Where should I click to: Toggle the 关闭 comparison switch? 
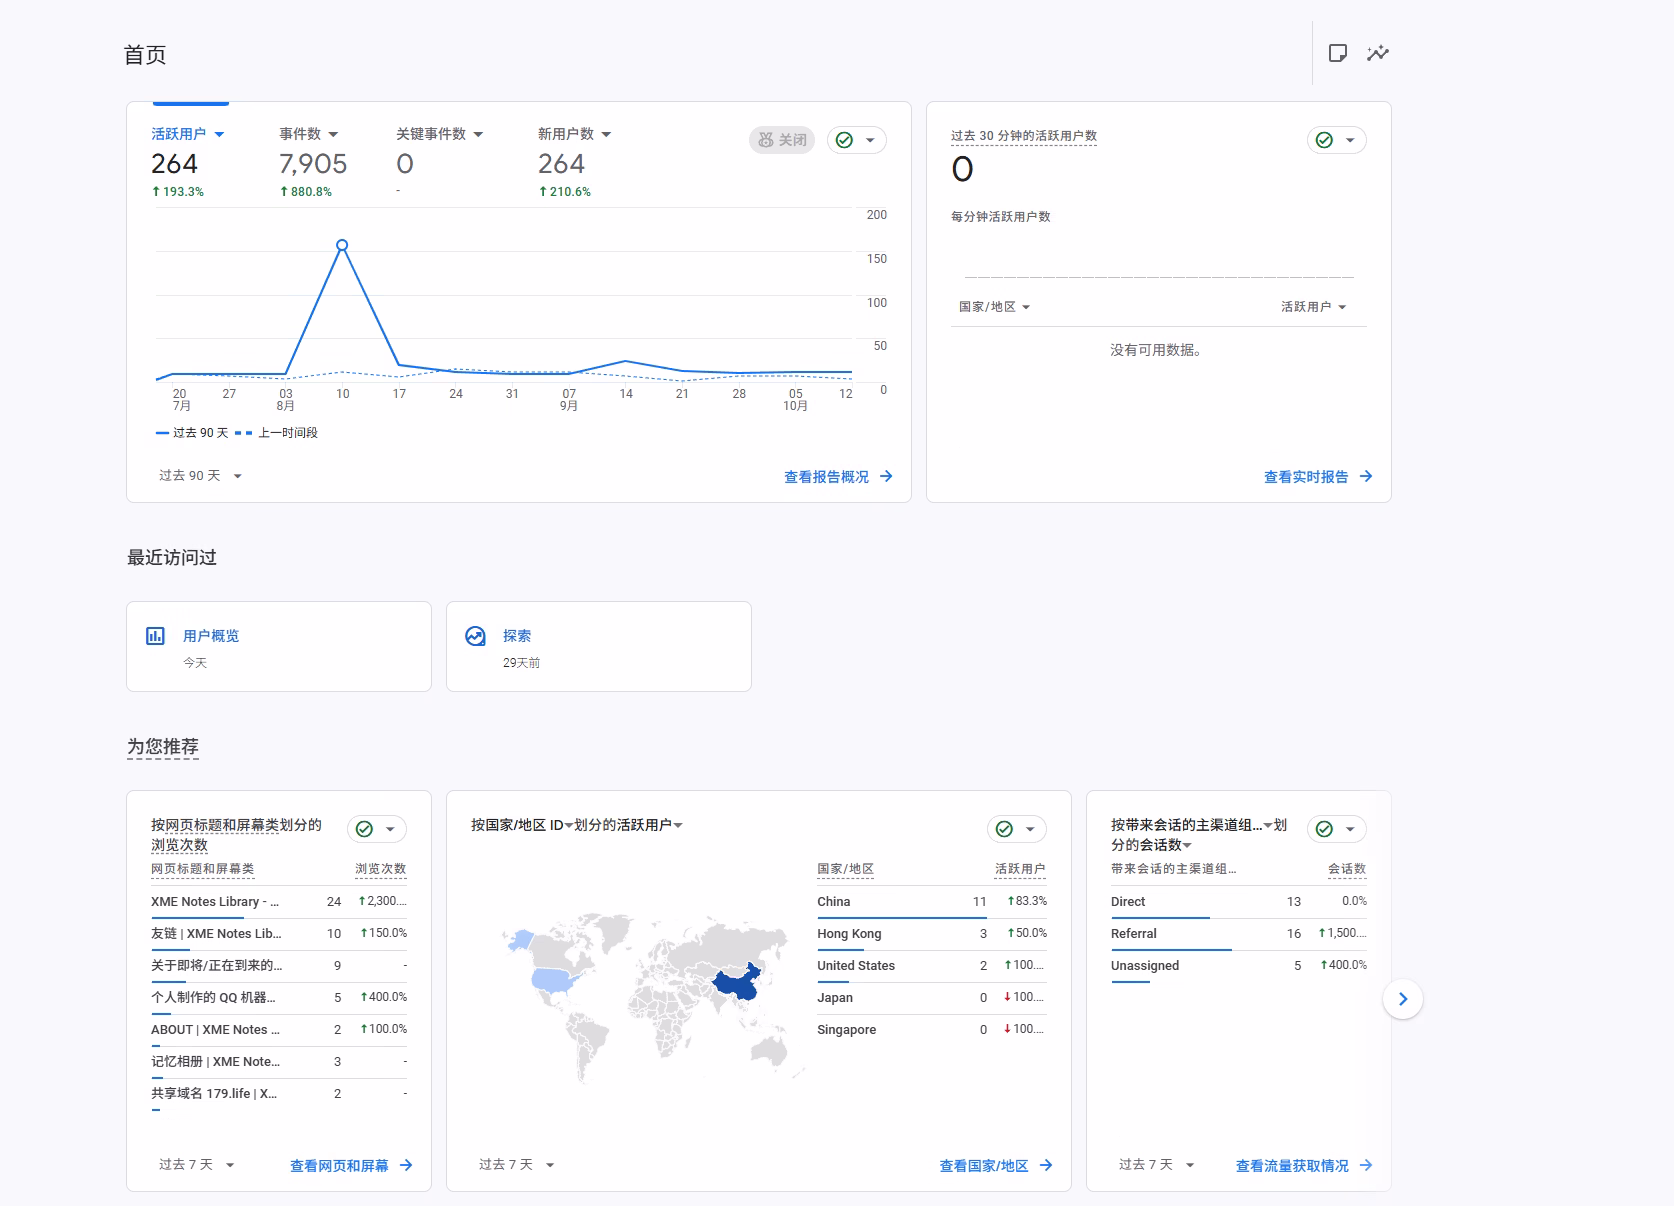pyautogui.click(x=782, y=140)
